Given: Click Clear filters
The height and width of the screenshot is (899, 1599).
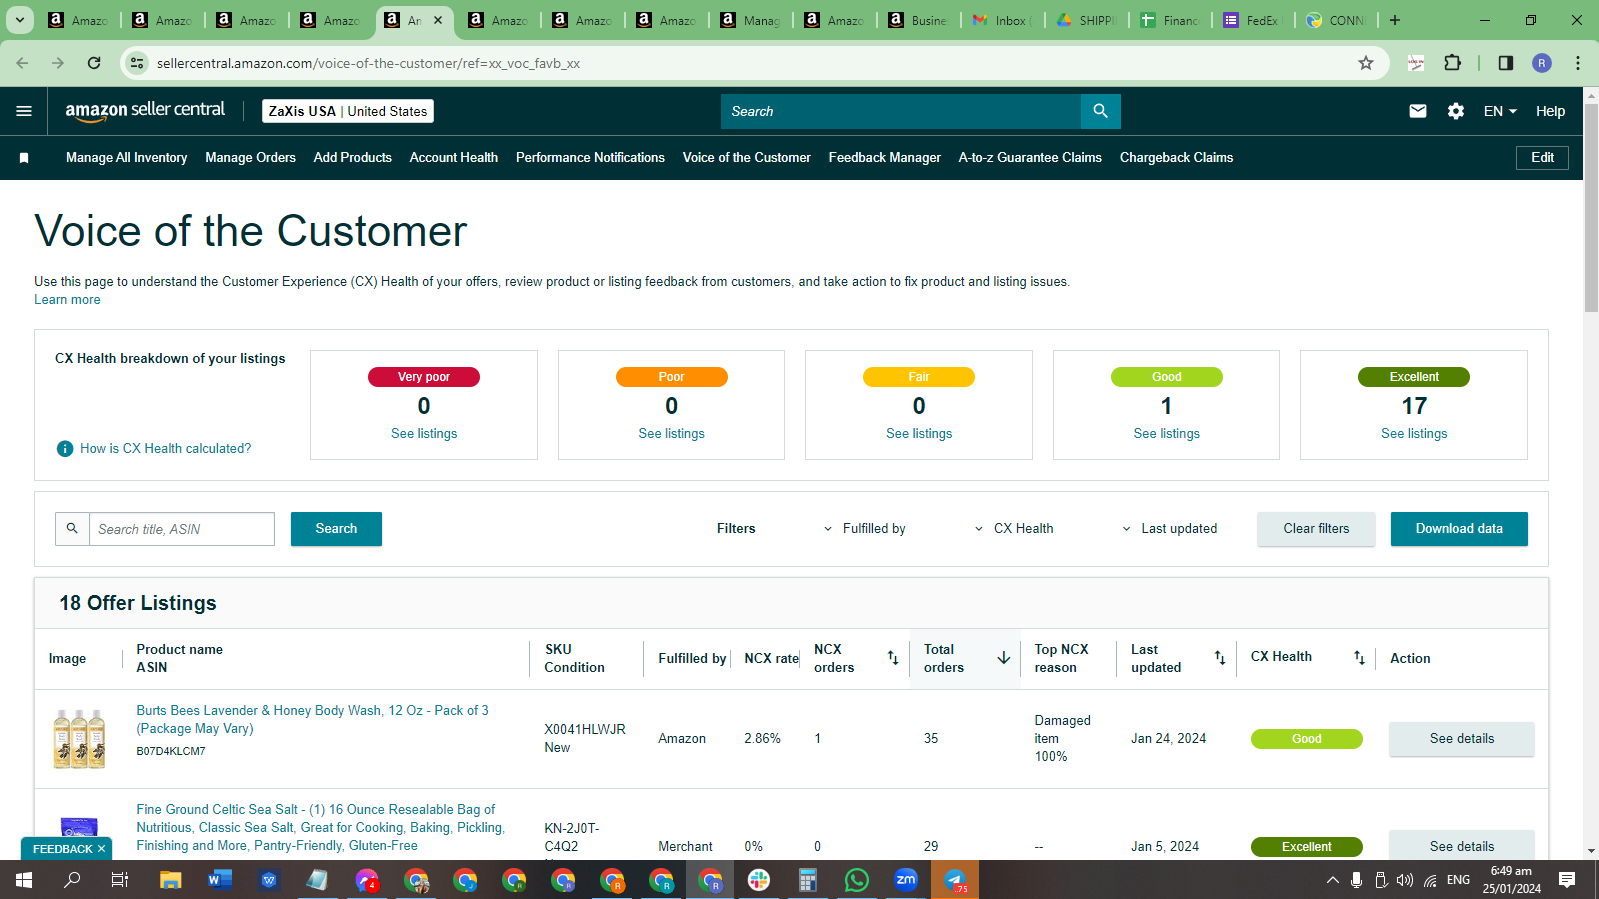Looking at the screenshot, I should [1316, 529].
